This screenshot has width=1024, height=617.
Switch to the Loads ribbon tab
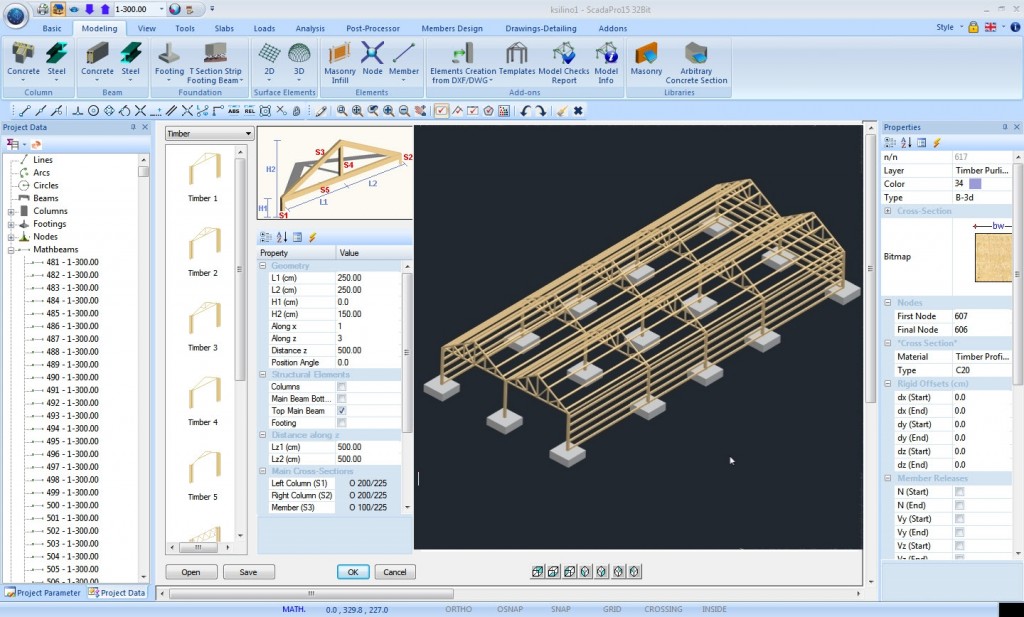click(x=264, y=28)
